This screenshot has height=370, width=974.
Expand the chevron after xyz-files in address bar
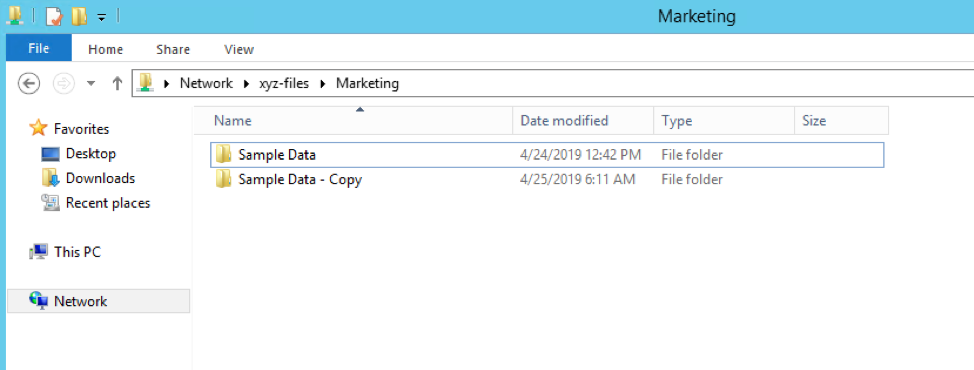coord(322,83)
